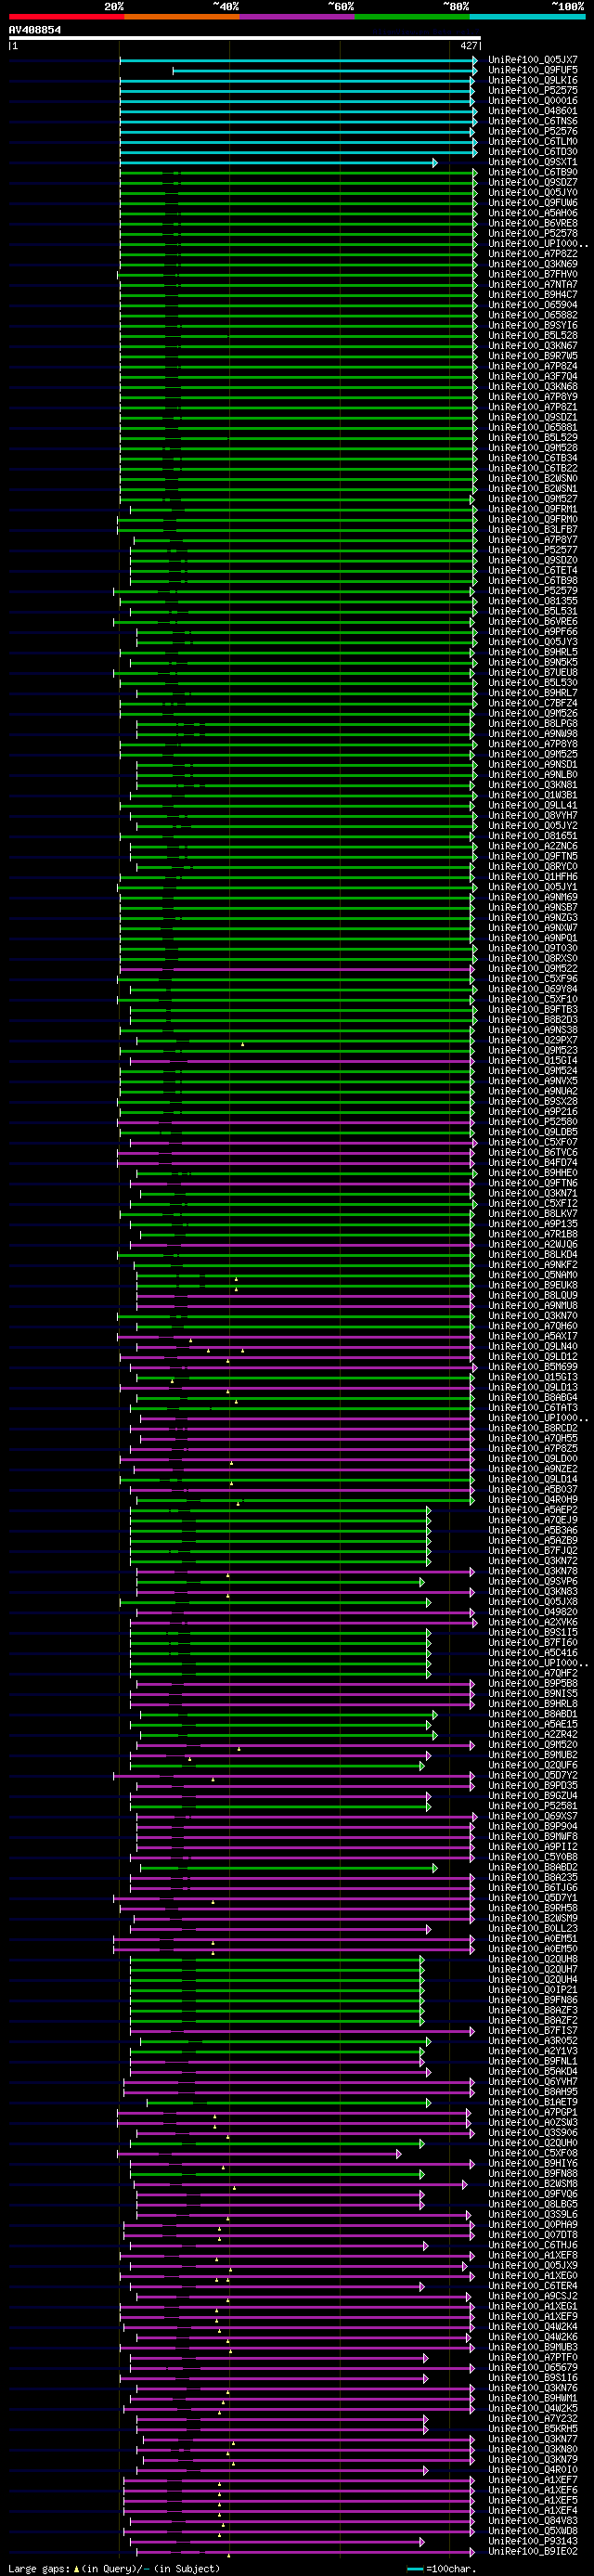Select hit label UniRef100_Q3KN70
The image size is (594, 2576).
point(533,1316)
